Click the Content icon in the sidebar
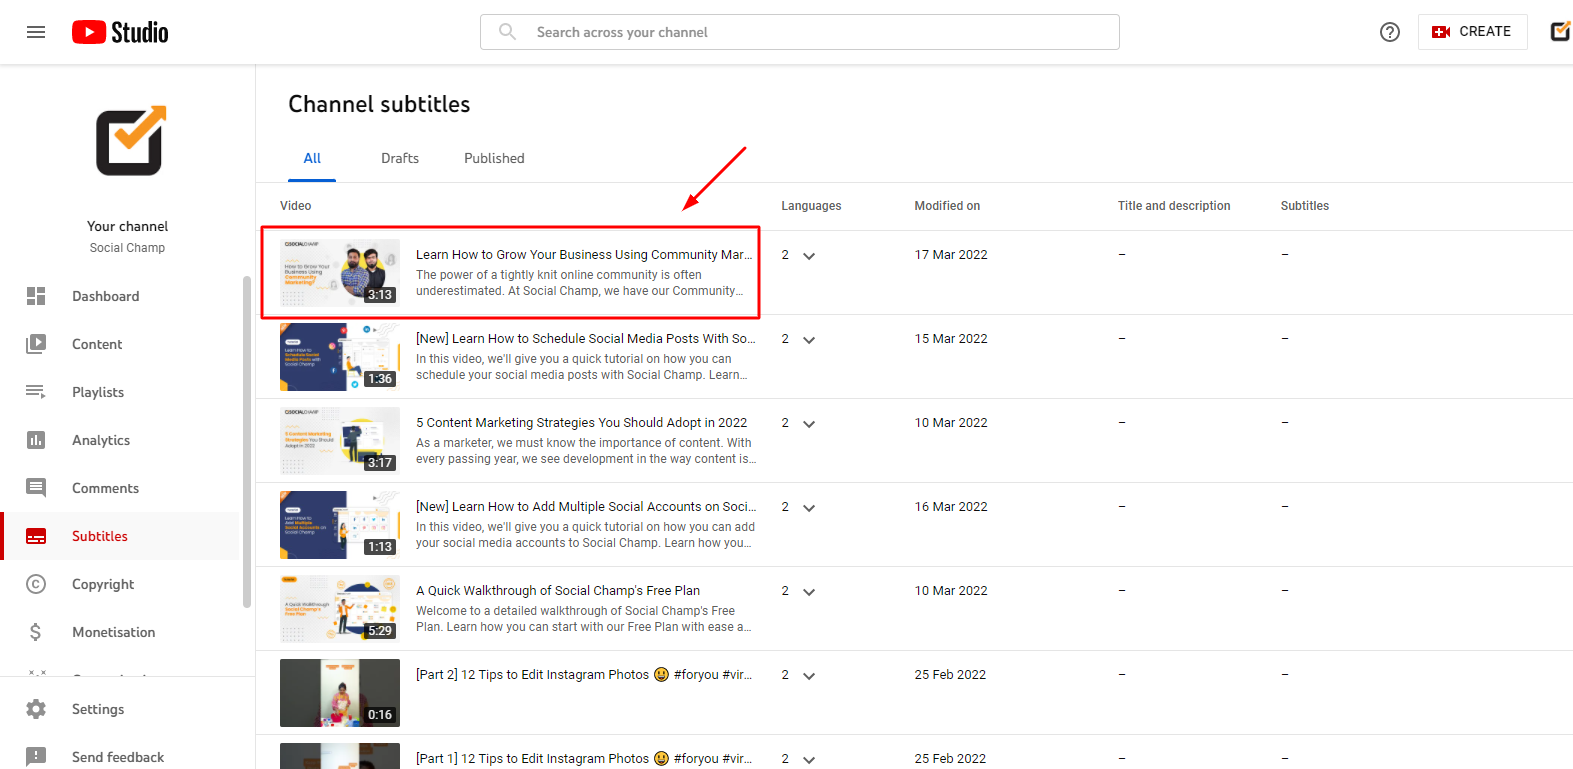The height and width of the screenshot is (769, 1573). point(36,344)
